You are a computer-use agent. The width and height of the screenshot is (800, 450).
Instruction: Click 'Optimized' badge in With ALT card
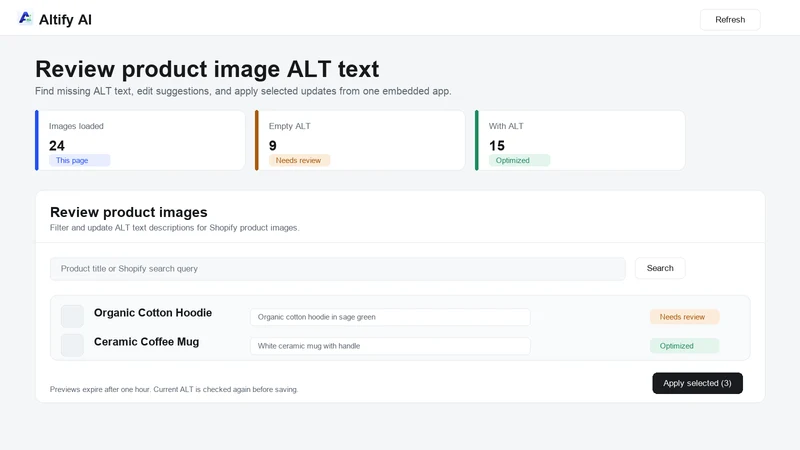tap(519, 160)
